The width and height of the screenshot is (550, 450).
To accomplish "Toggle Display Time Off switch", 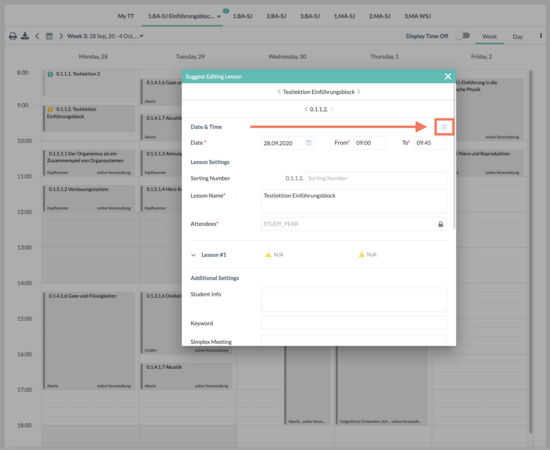I will pos(463,36).
